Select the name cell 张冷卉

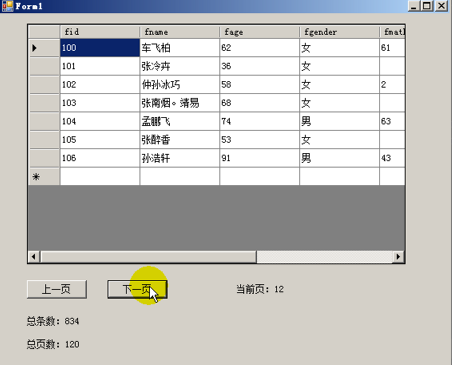(x=180, y=66)
